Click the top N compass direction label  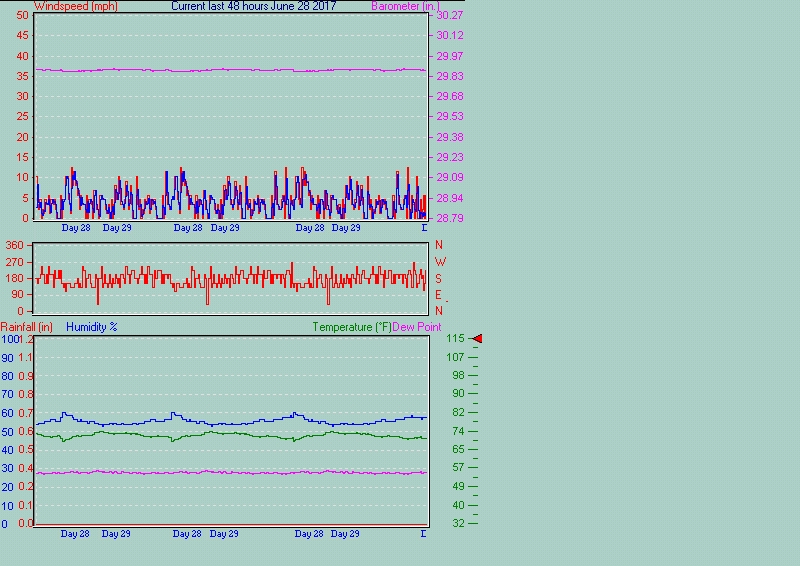(439, 246)
